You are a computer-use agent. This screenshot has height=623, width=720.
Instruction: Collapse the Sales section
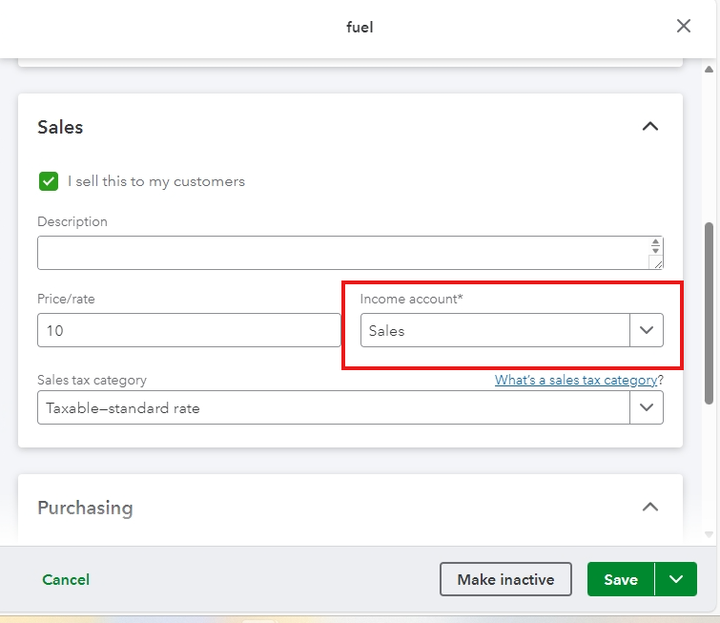click(x=650, y=127)
